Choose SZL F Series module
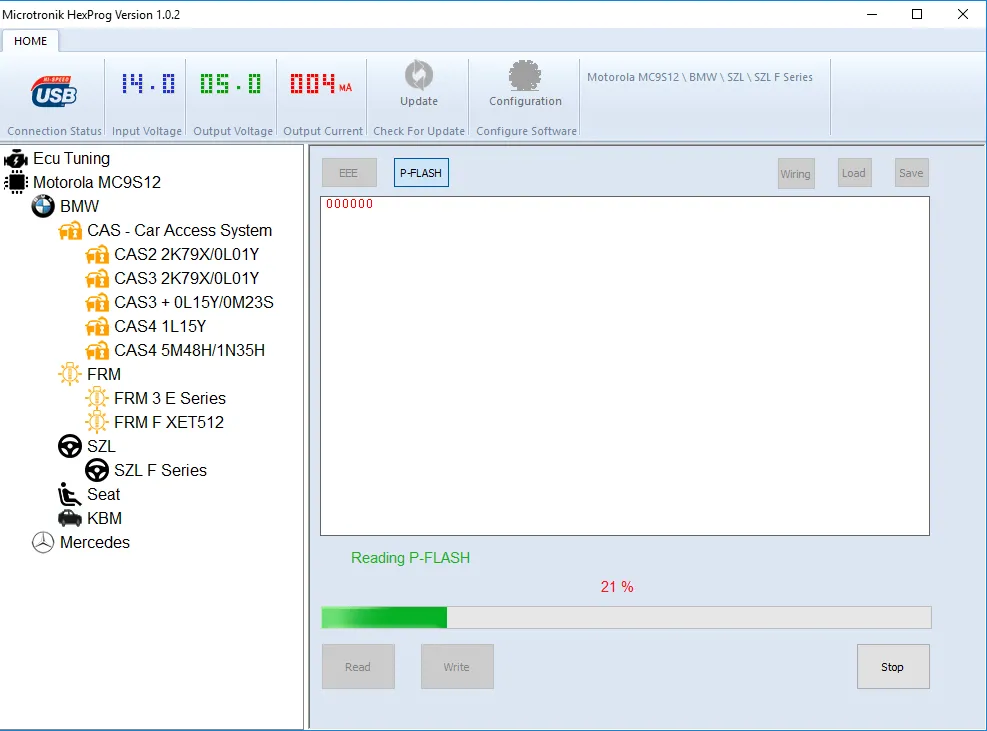987x731 pixels. pyautogui.click(x=161, y=470)
